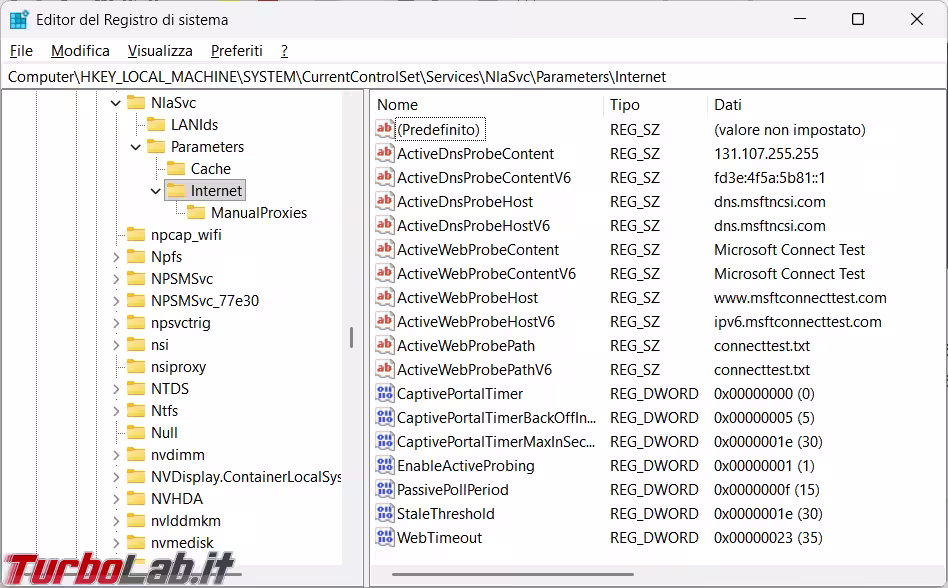Click the DWORD icon of CaptivePortalTimerBackOffIn...

[385, 417]
